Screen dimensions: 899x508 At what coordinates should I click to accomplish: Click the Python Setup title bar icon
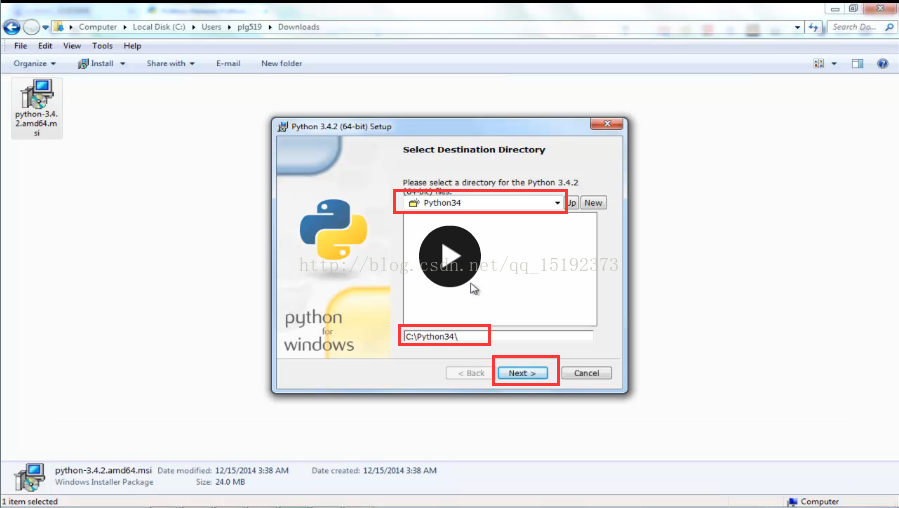click(x=283, y=127)
